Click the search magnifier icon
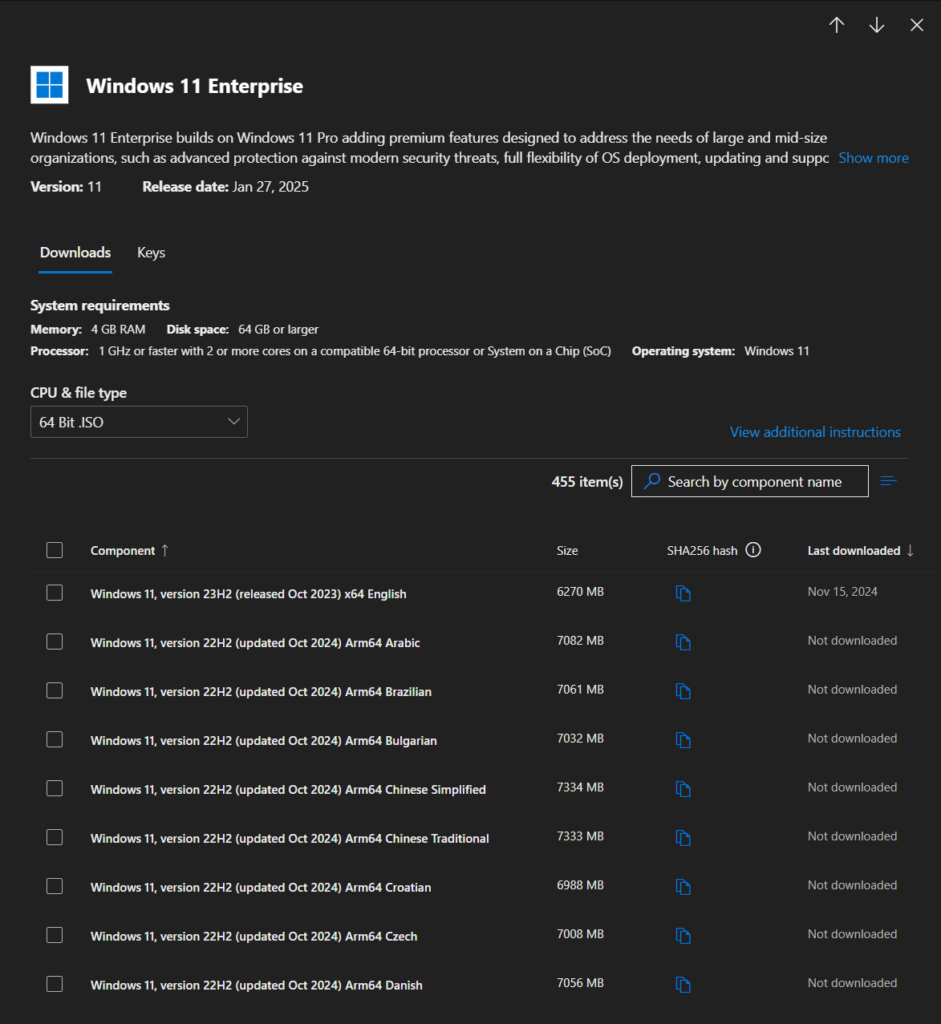 652,481
